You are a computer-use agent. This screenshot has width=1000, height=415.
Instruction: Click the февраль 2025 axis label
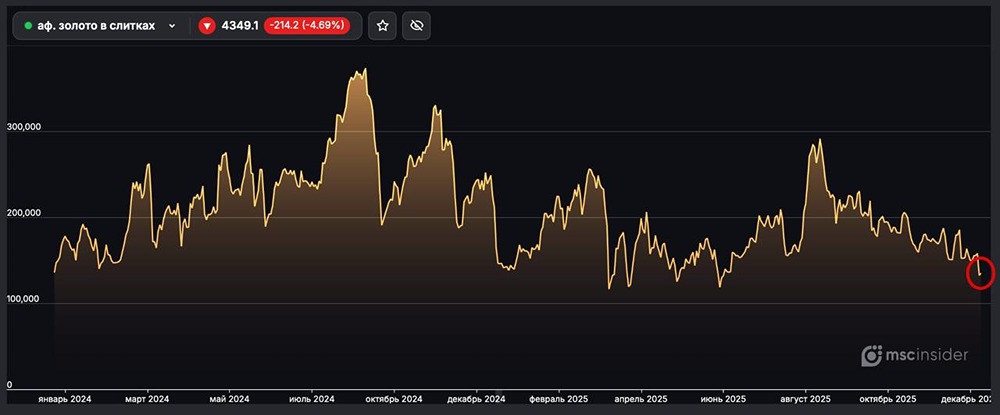pyautogui.click(x=559, y=400)
